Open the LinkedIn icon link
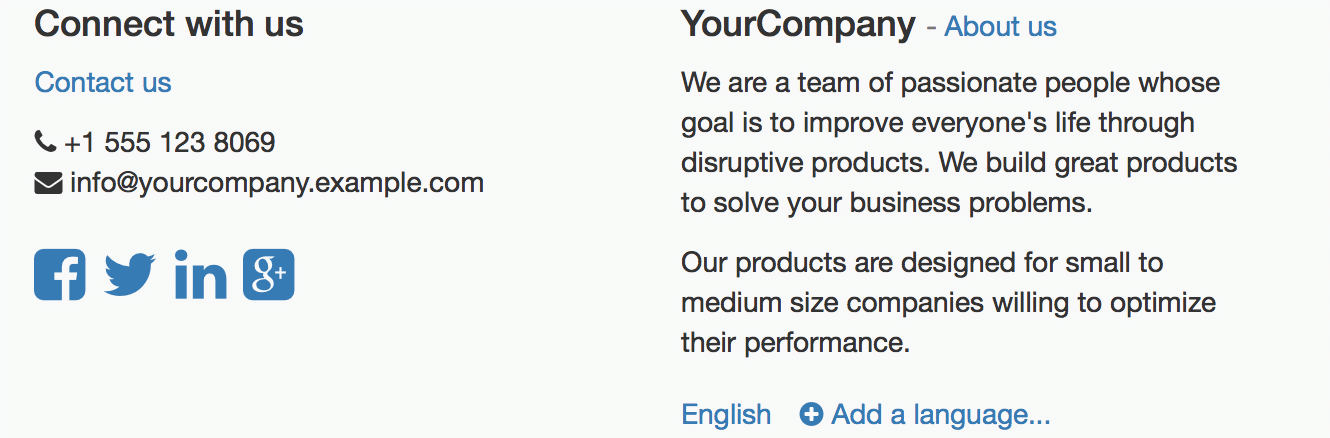Viewport: 1330px width, 438px height. click(x=200, y=274)
